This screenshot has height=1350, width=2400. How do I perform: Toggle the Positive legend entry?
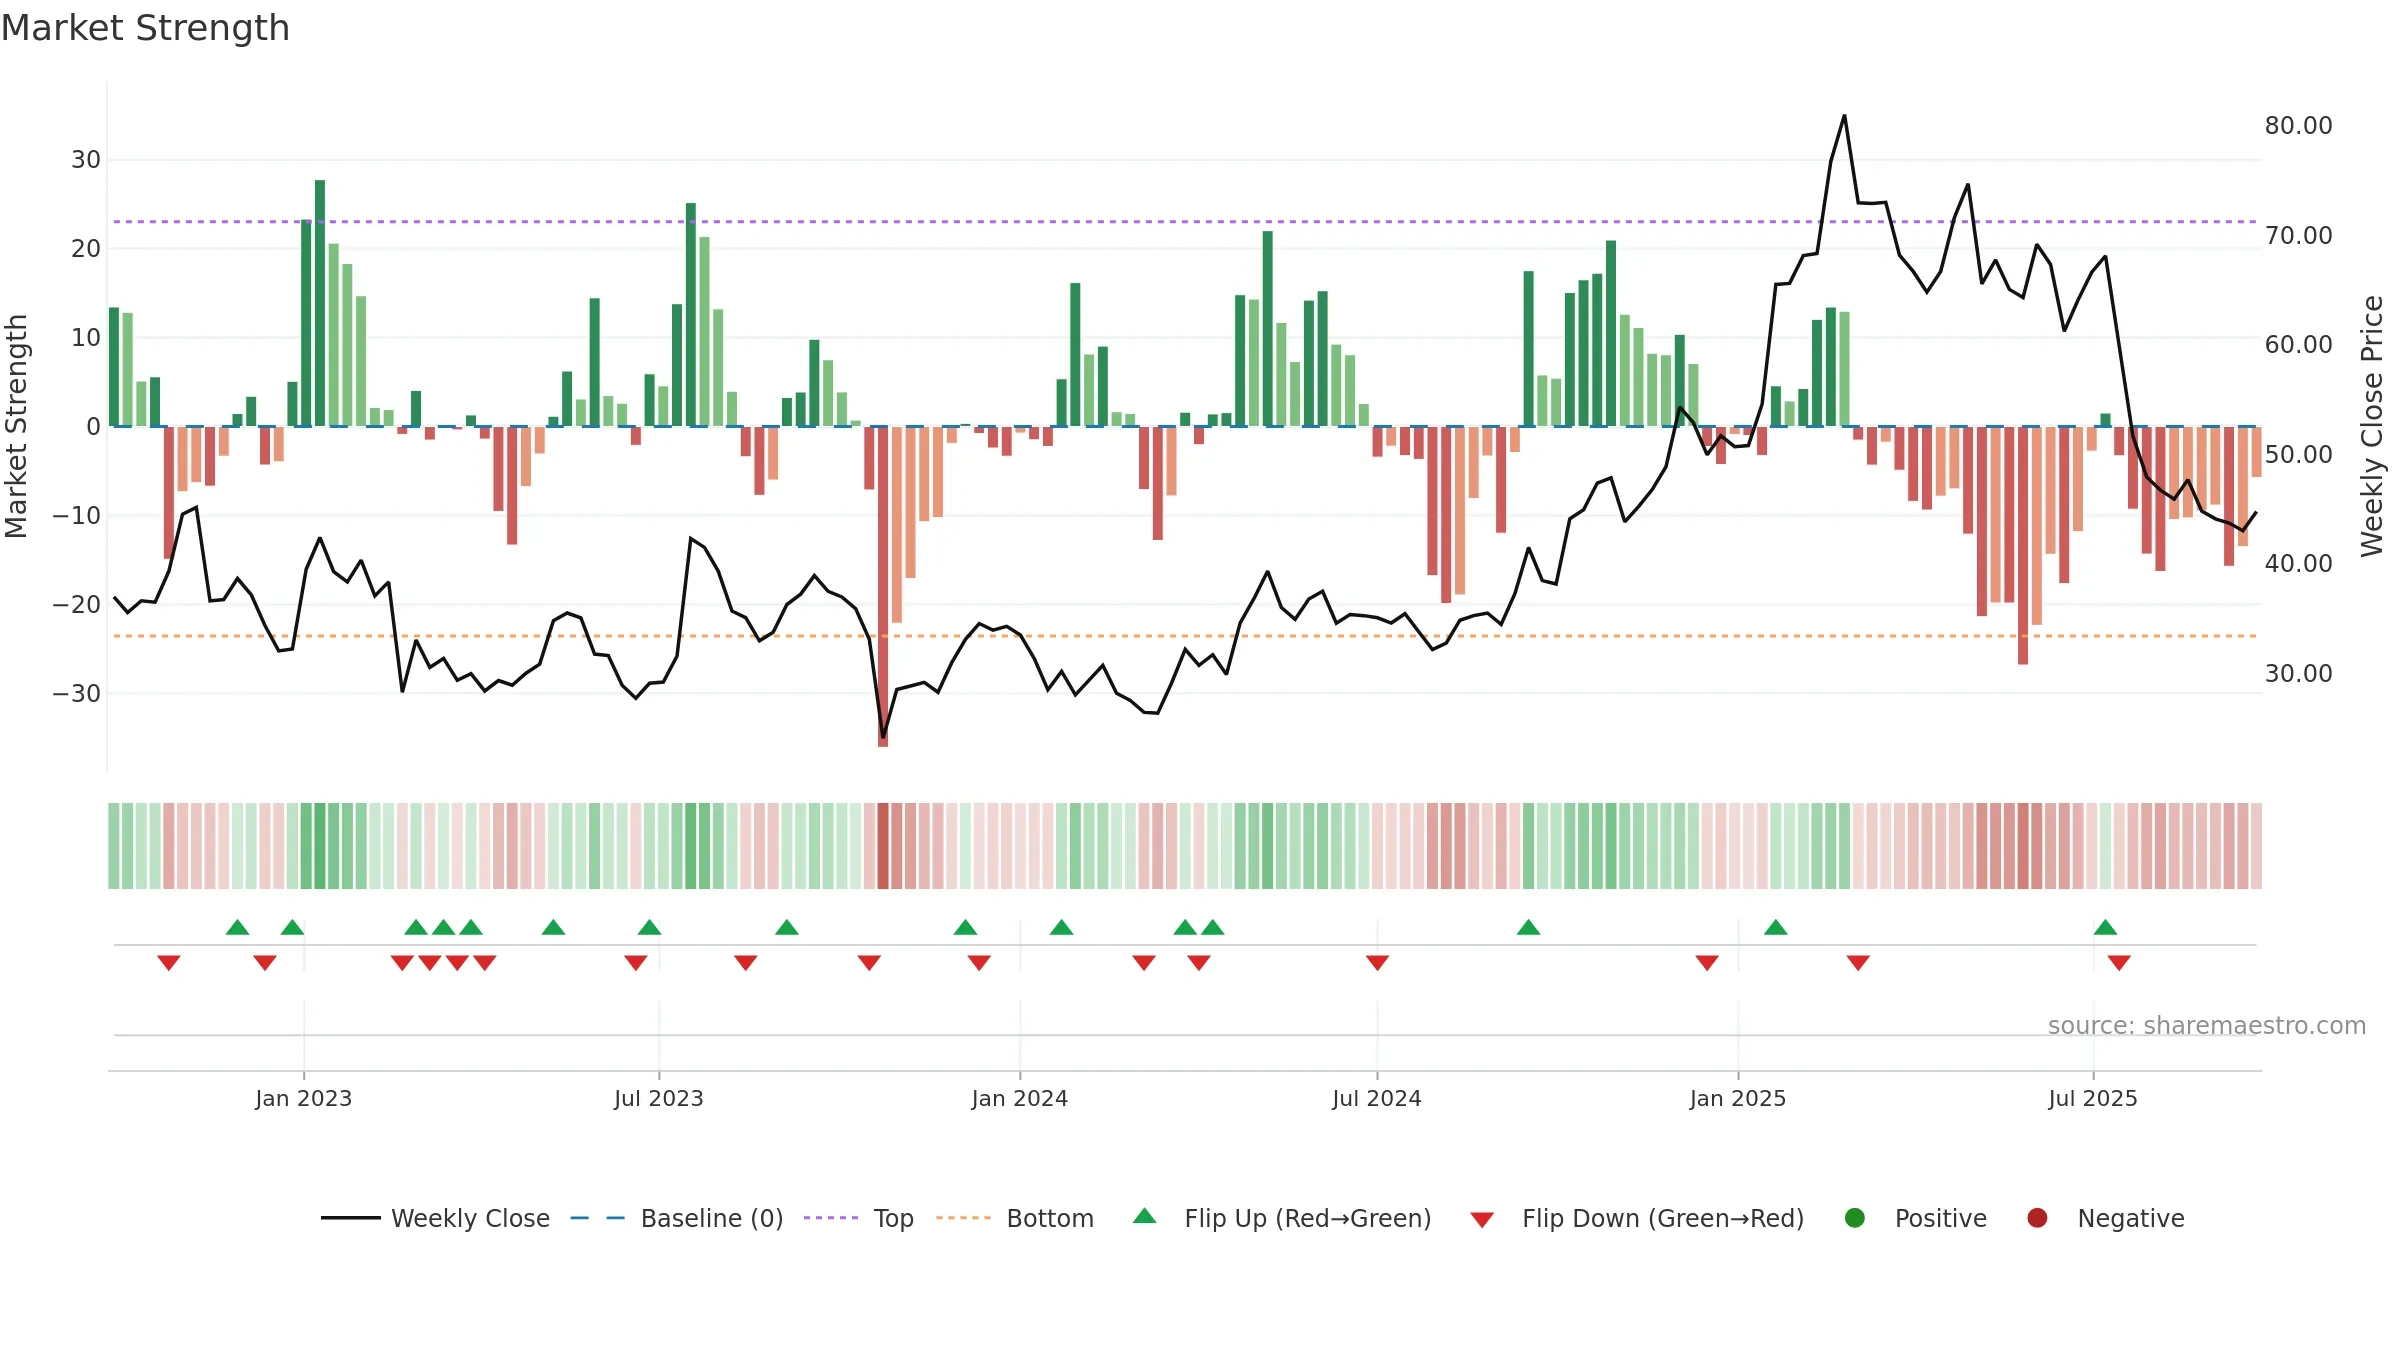coord(1915,1218)
